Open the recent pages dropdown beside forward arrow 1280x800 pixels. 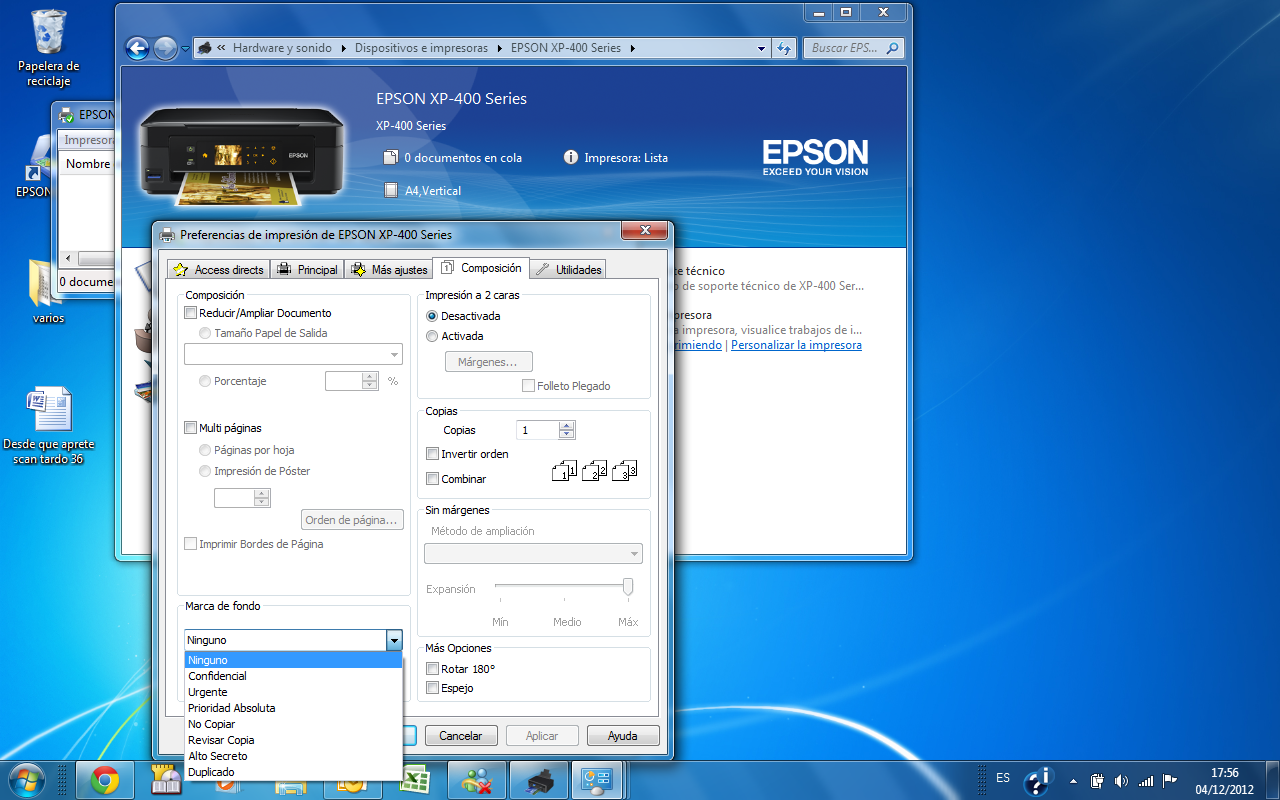pos(185,49)
